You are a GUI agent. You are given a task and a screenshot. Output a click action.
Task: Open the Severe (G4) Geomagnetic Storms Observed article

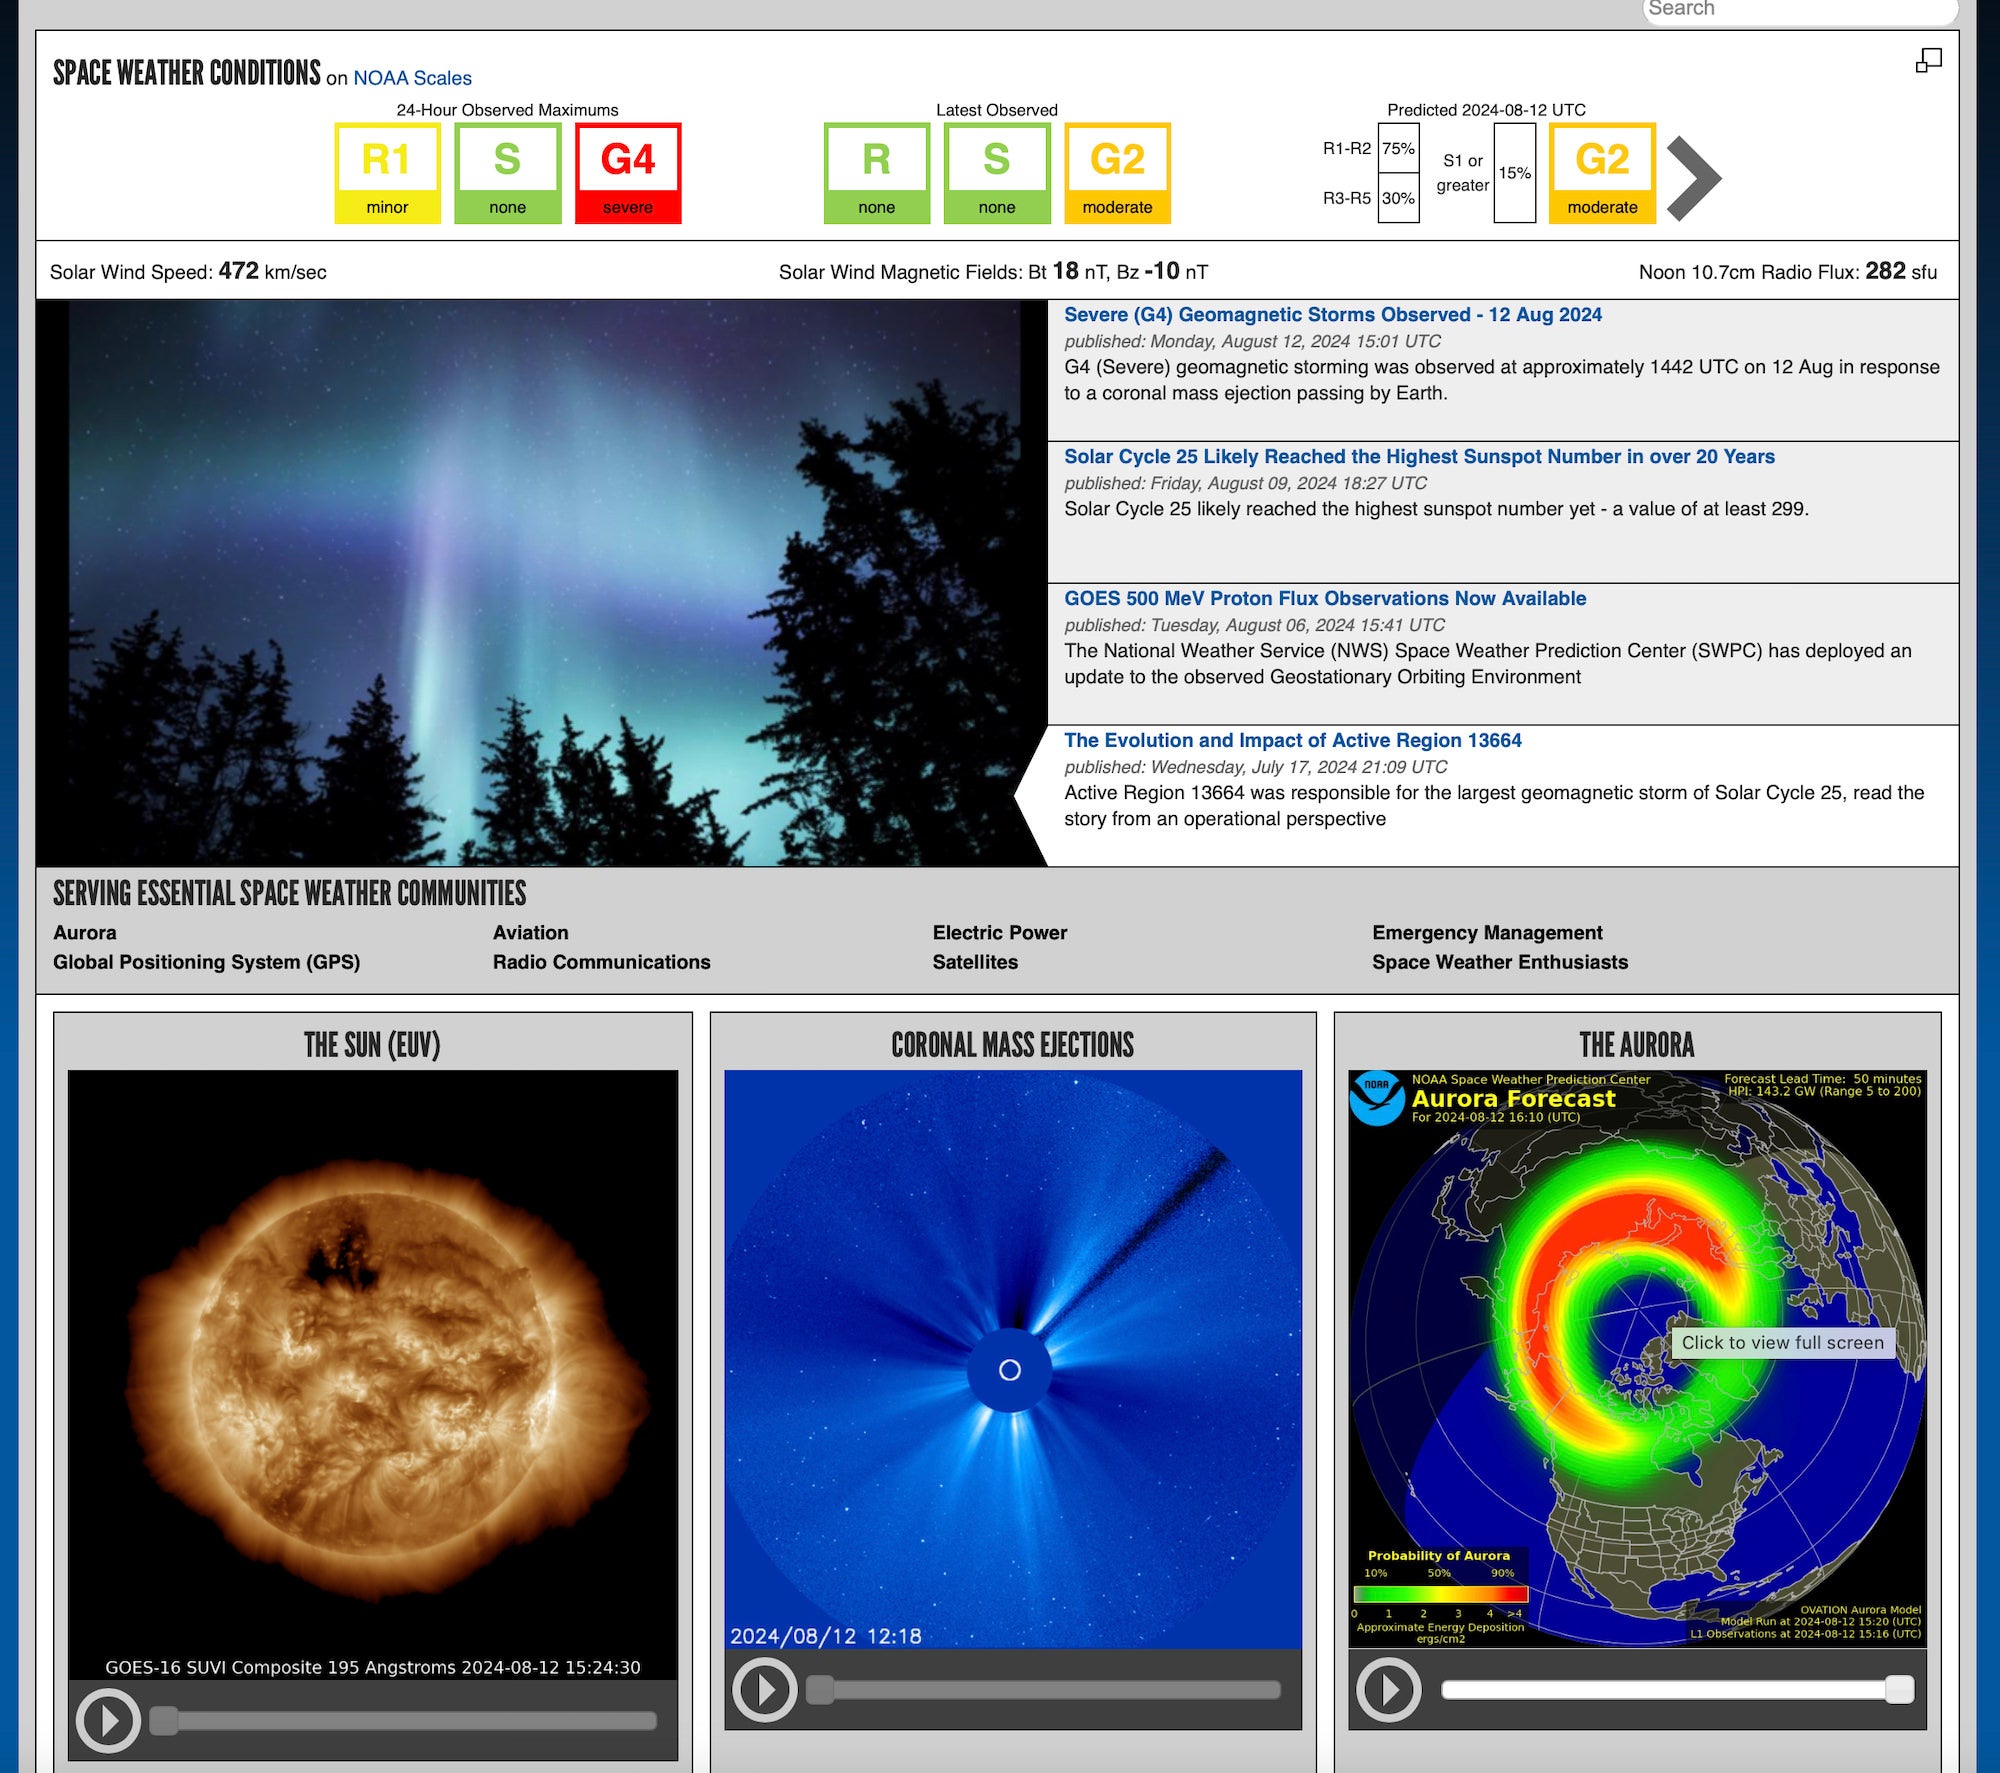(x=1332, y=314)
